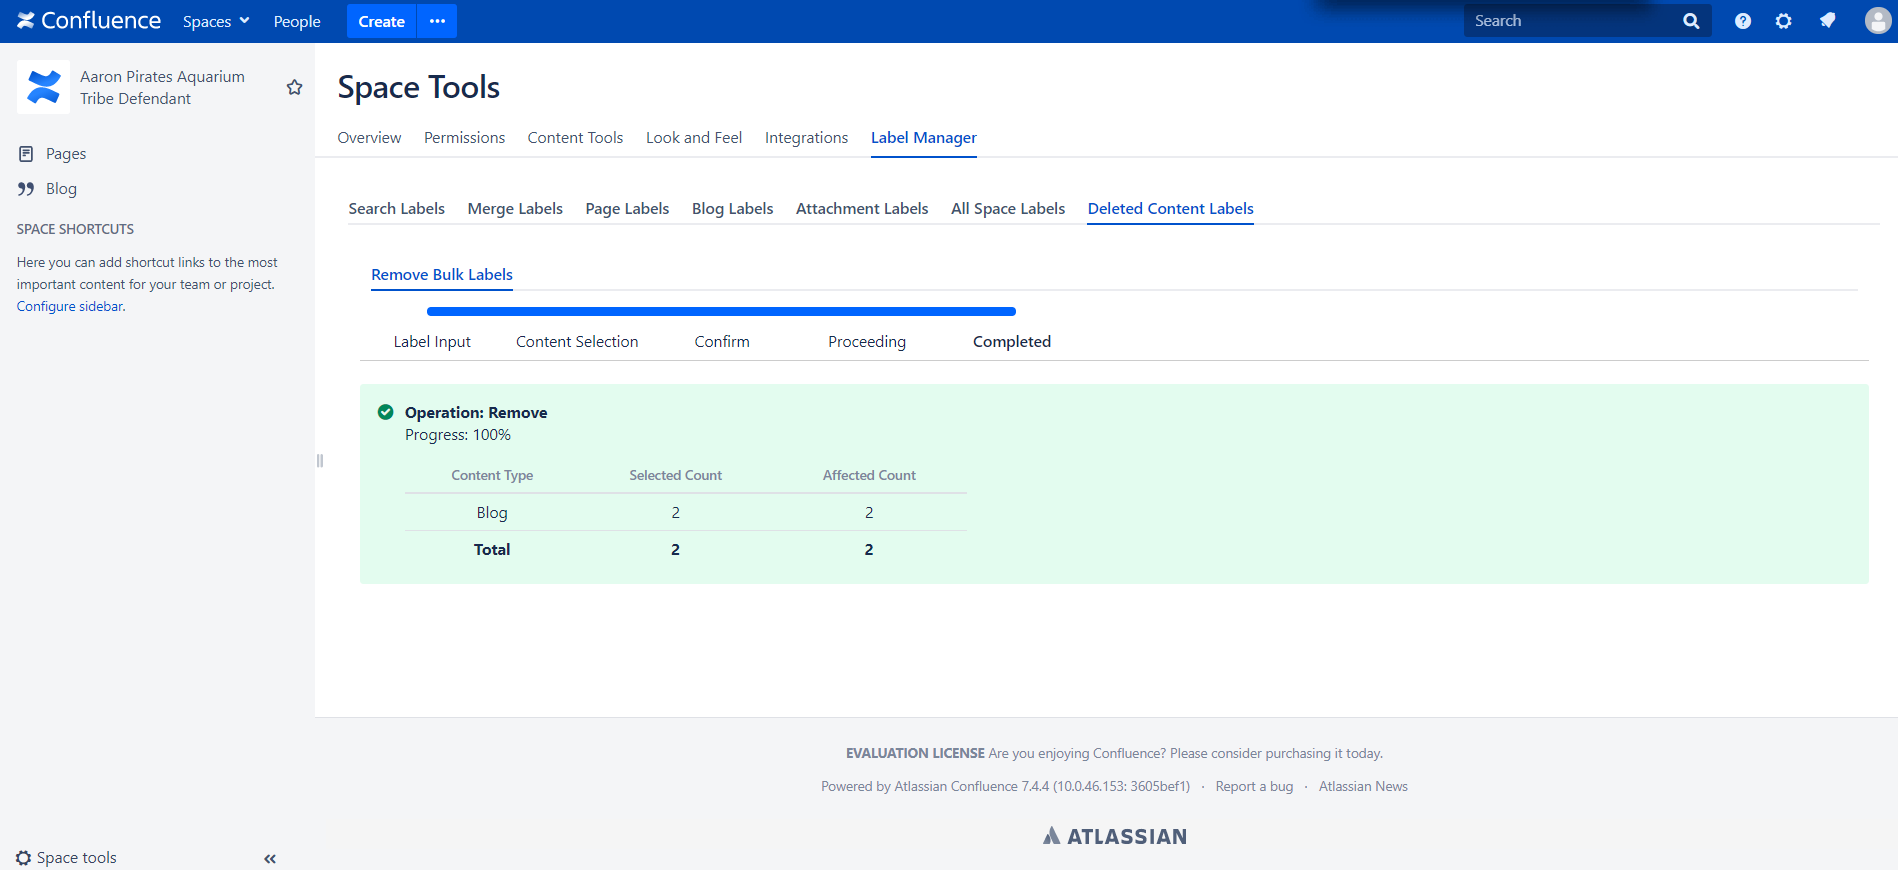Image resolution: width=1898 pixels, height=870 pixels.
Task: Click the Configure sidebar link
Action: click(70, 307)
